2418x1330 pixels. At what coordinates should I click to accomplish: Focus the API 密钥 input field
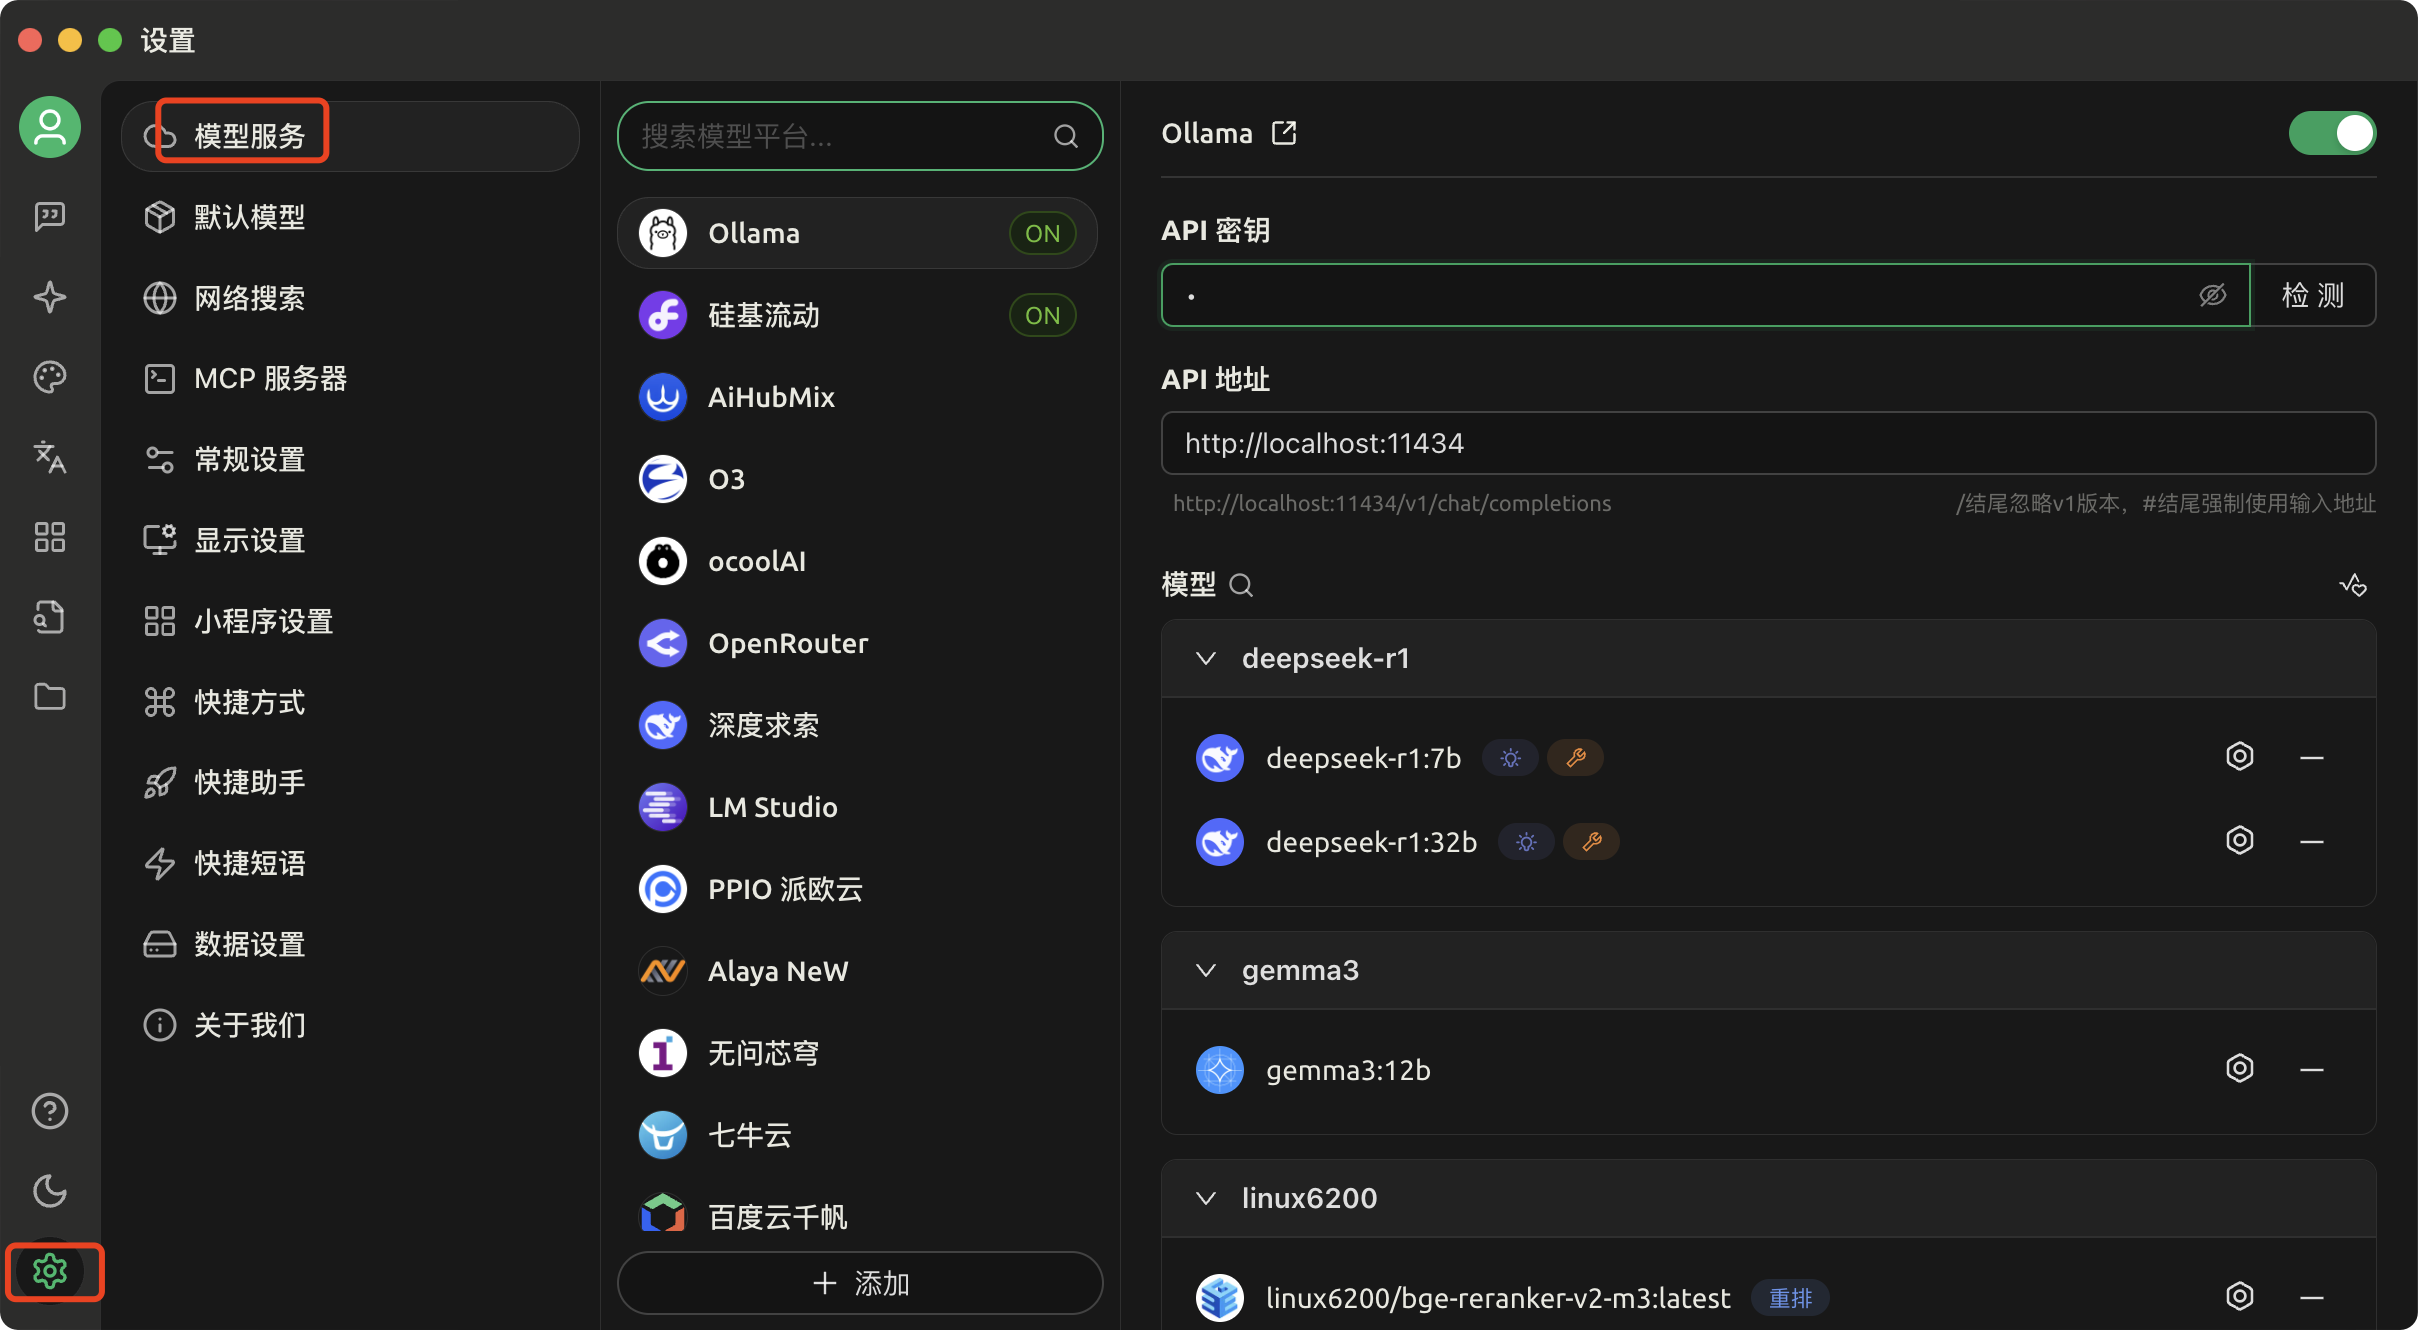pyautogui.click(x=1705, y=295)
